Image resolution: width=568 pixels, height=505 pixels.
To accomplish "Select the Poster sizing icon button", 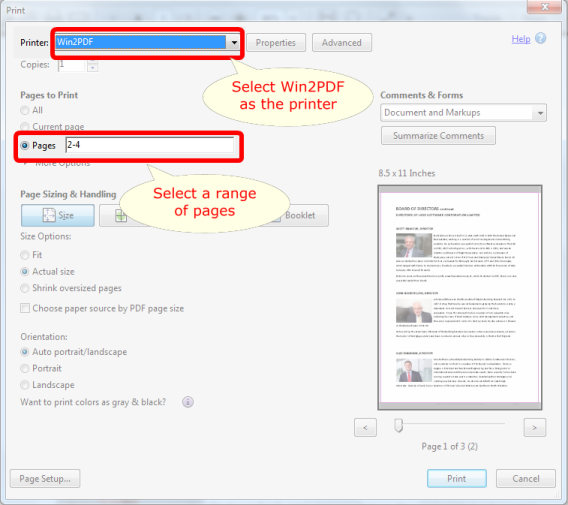I will point(121,216).
